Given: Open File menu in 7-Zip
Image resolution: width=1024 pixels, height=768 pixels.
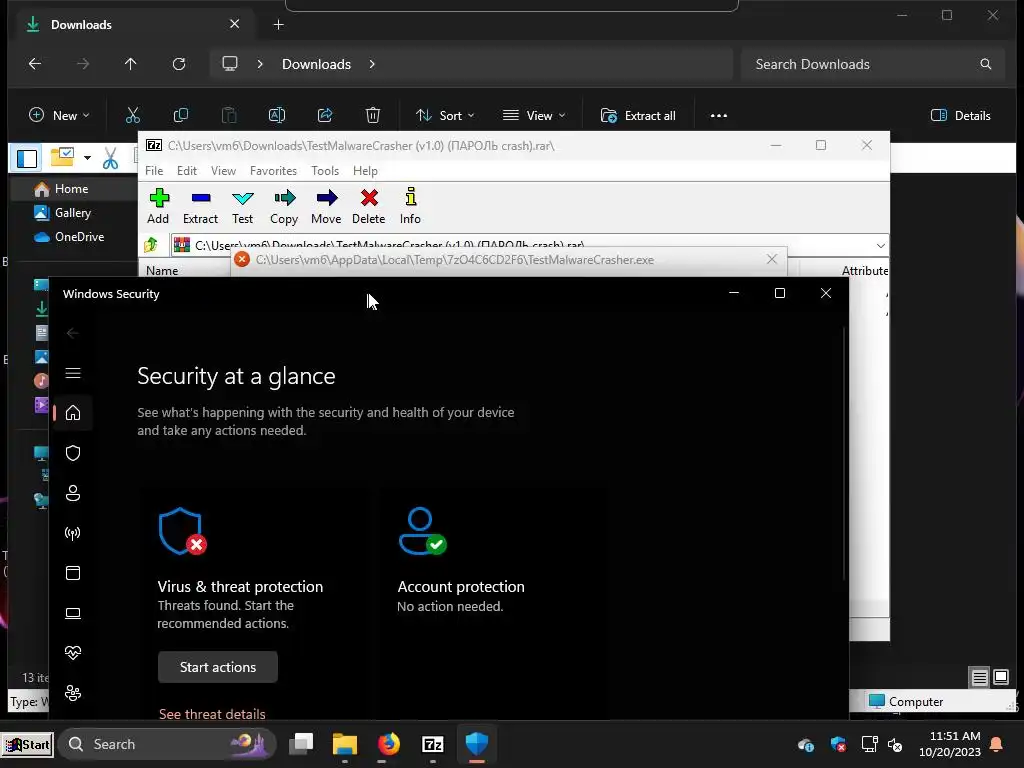Looking at the screenshot, I should click(x=154, y=170).
